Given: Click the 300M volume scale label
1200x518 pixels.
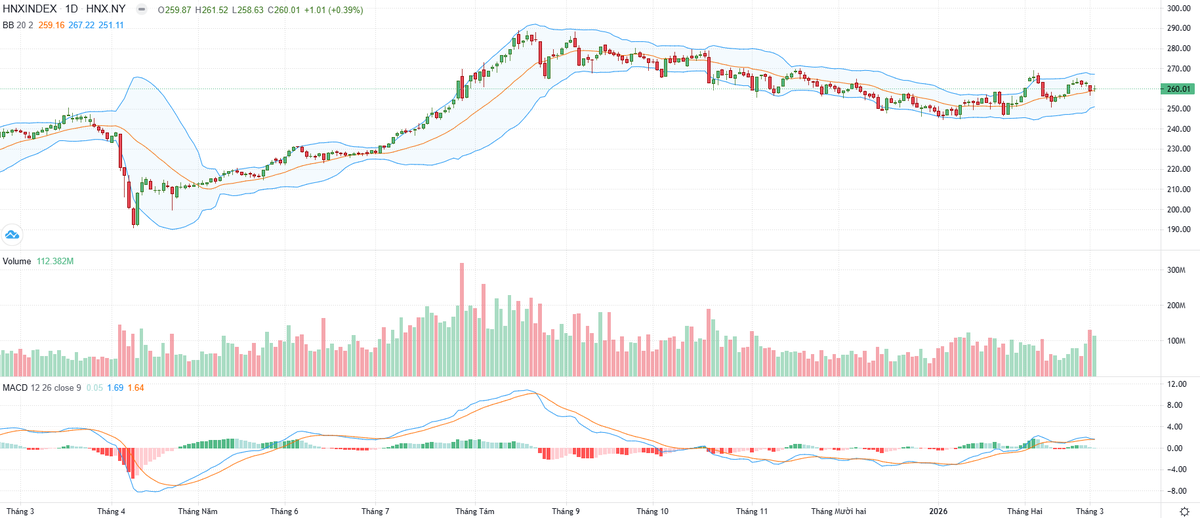Looking at the screenshot, I should click(1177, 270).
